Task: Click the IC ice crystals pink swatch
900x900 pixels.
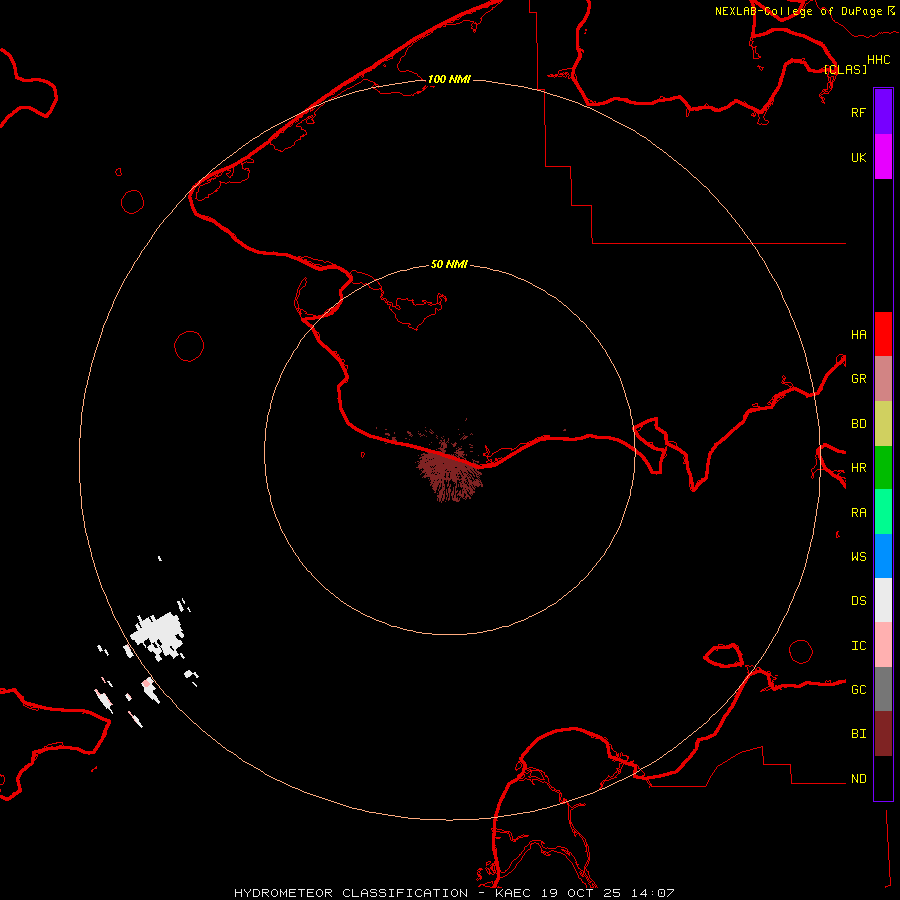Action: [x=883, y=645]
